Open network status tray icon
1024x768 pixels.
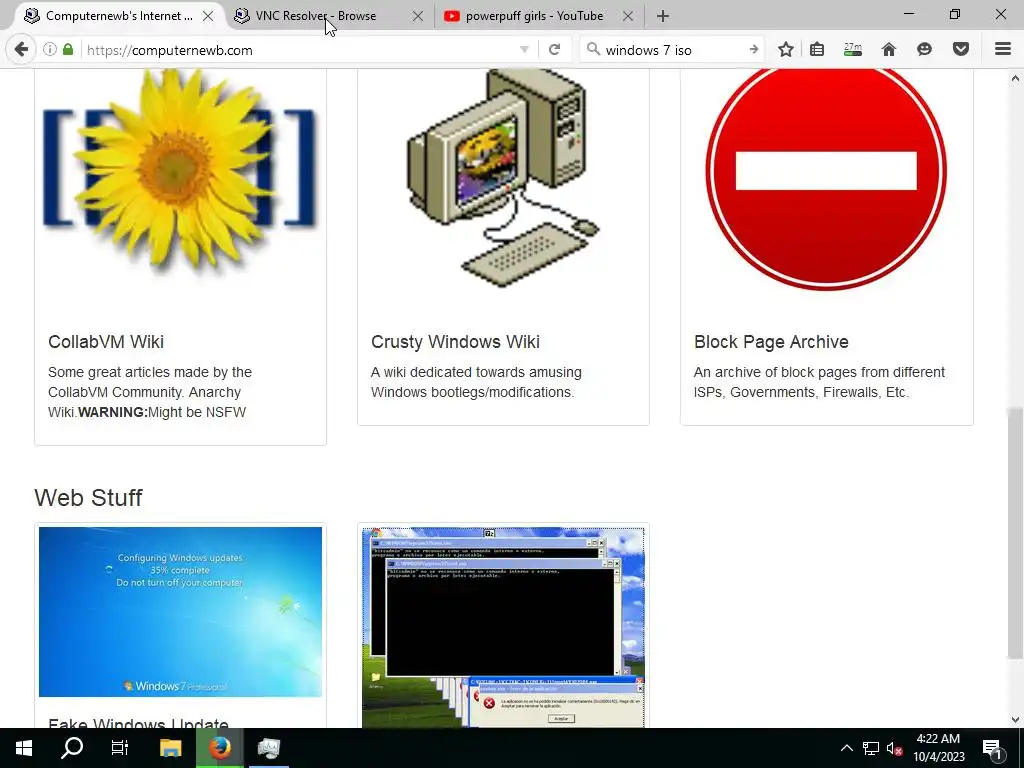tap(871, 748)
